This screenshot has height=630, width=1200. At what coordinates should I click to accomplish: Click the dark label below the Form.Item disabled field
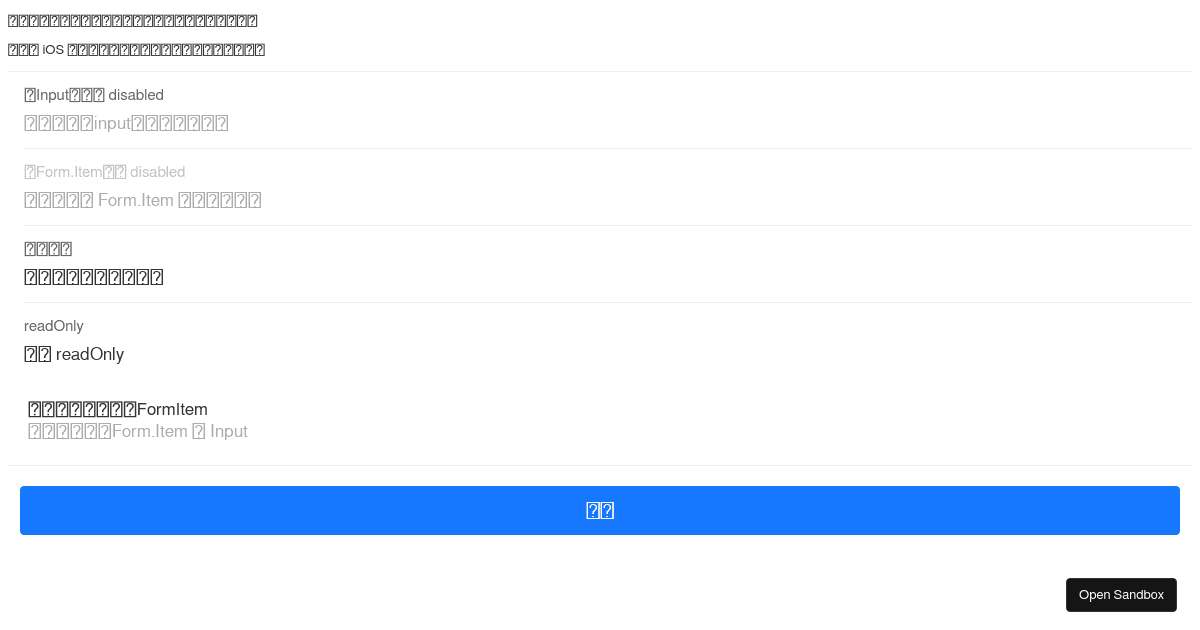pyautogui.click(x=48, y=249)
